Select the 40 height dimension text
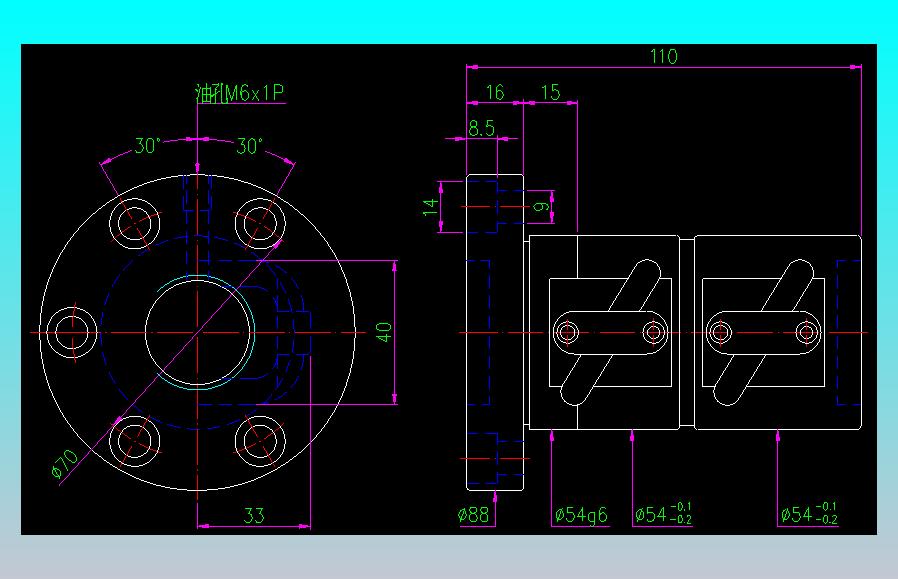 (384, 332)
